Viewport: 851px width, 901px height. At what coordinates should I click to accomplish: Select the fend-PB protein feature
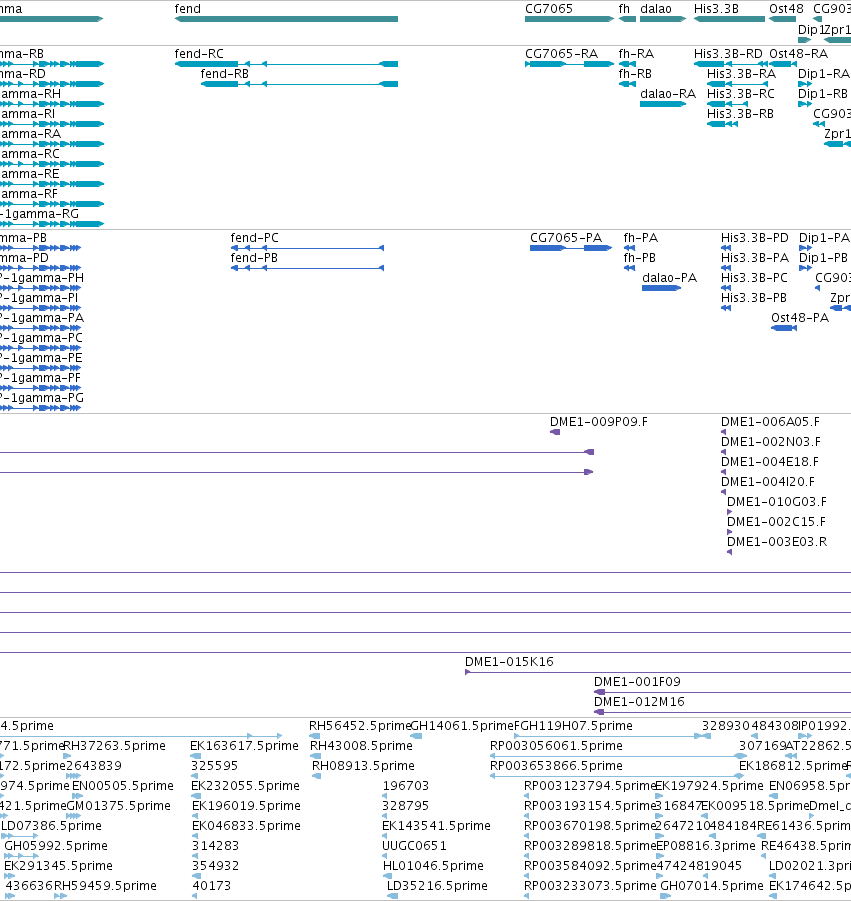point(307,268)
